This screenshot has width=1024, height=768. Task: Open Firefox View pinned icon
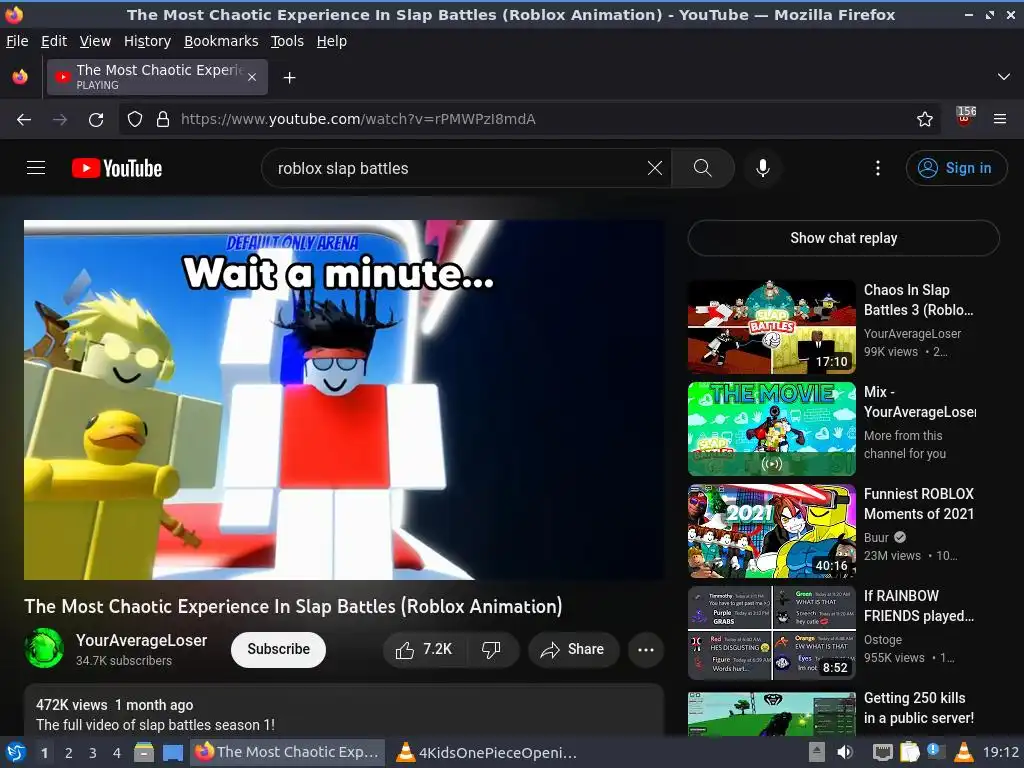click(x=20, y=77)
